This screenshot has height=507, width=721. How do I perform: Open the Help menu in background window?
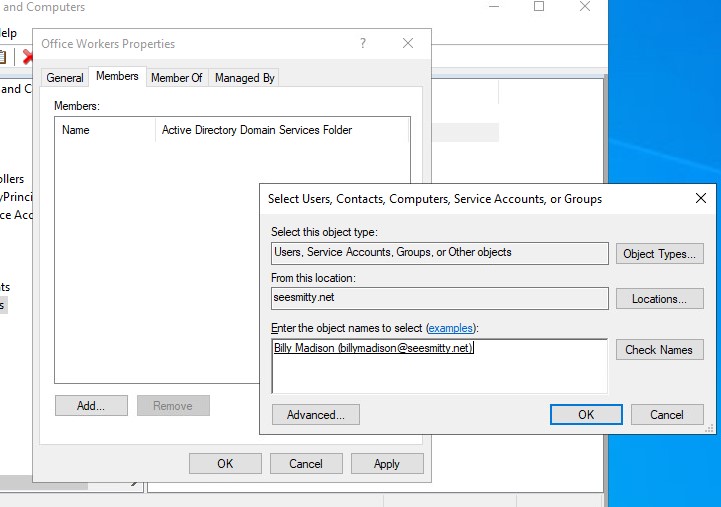tap(8, 33)
